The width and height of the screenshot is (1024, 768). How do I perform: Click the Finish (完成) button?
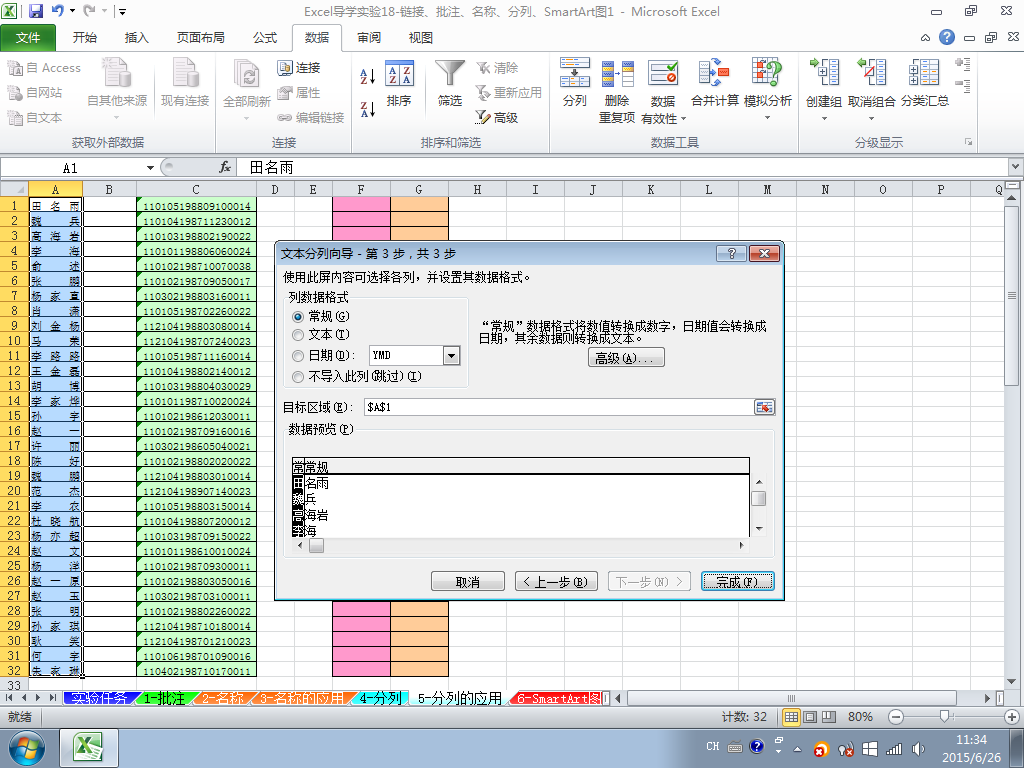737,581
